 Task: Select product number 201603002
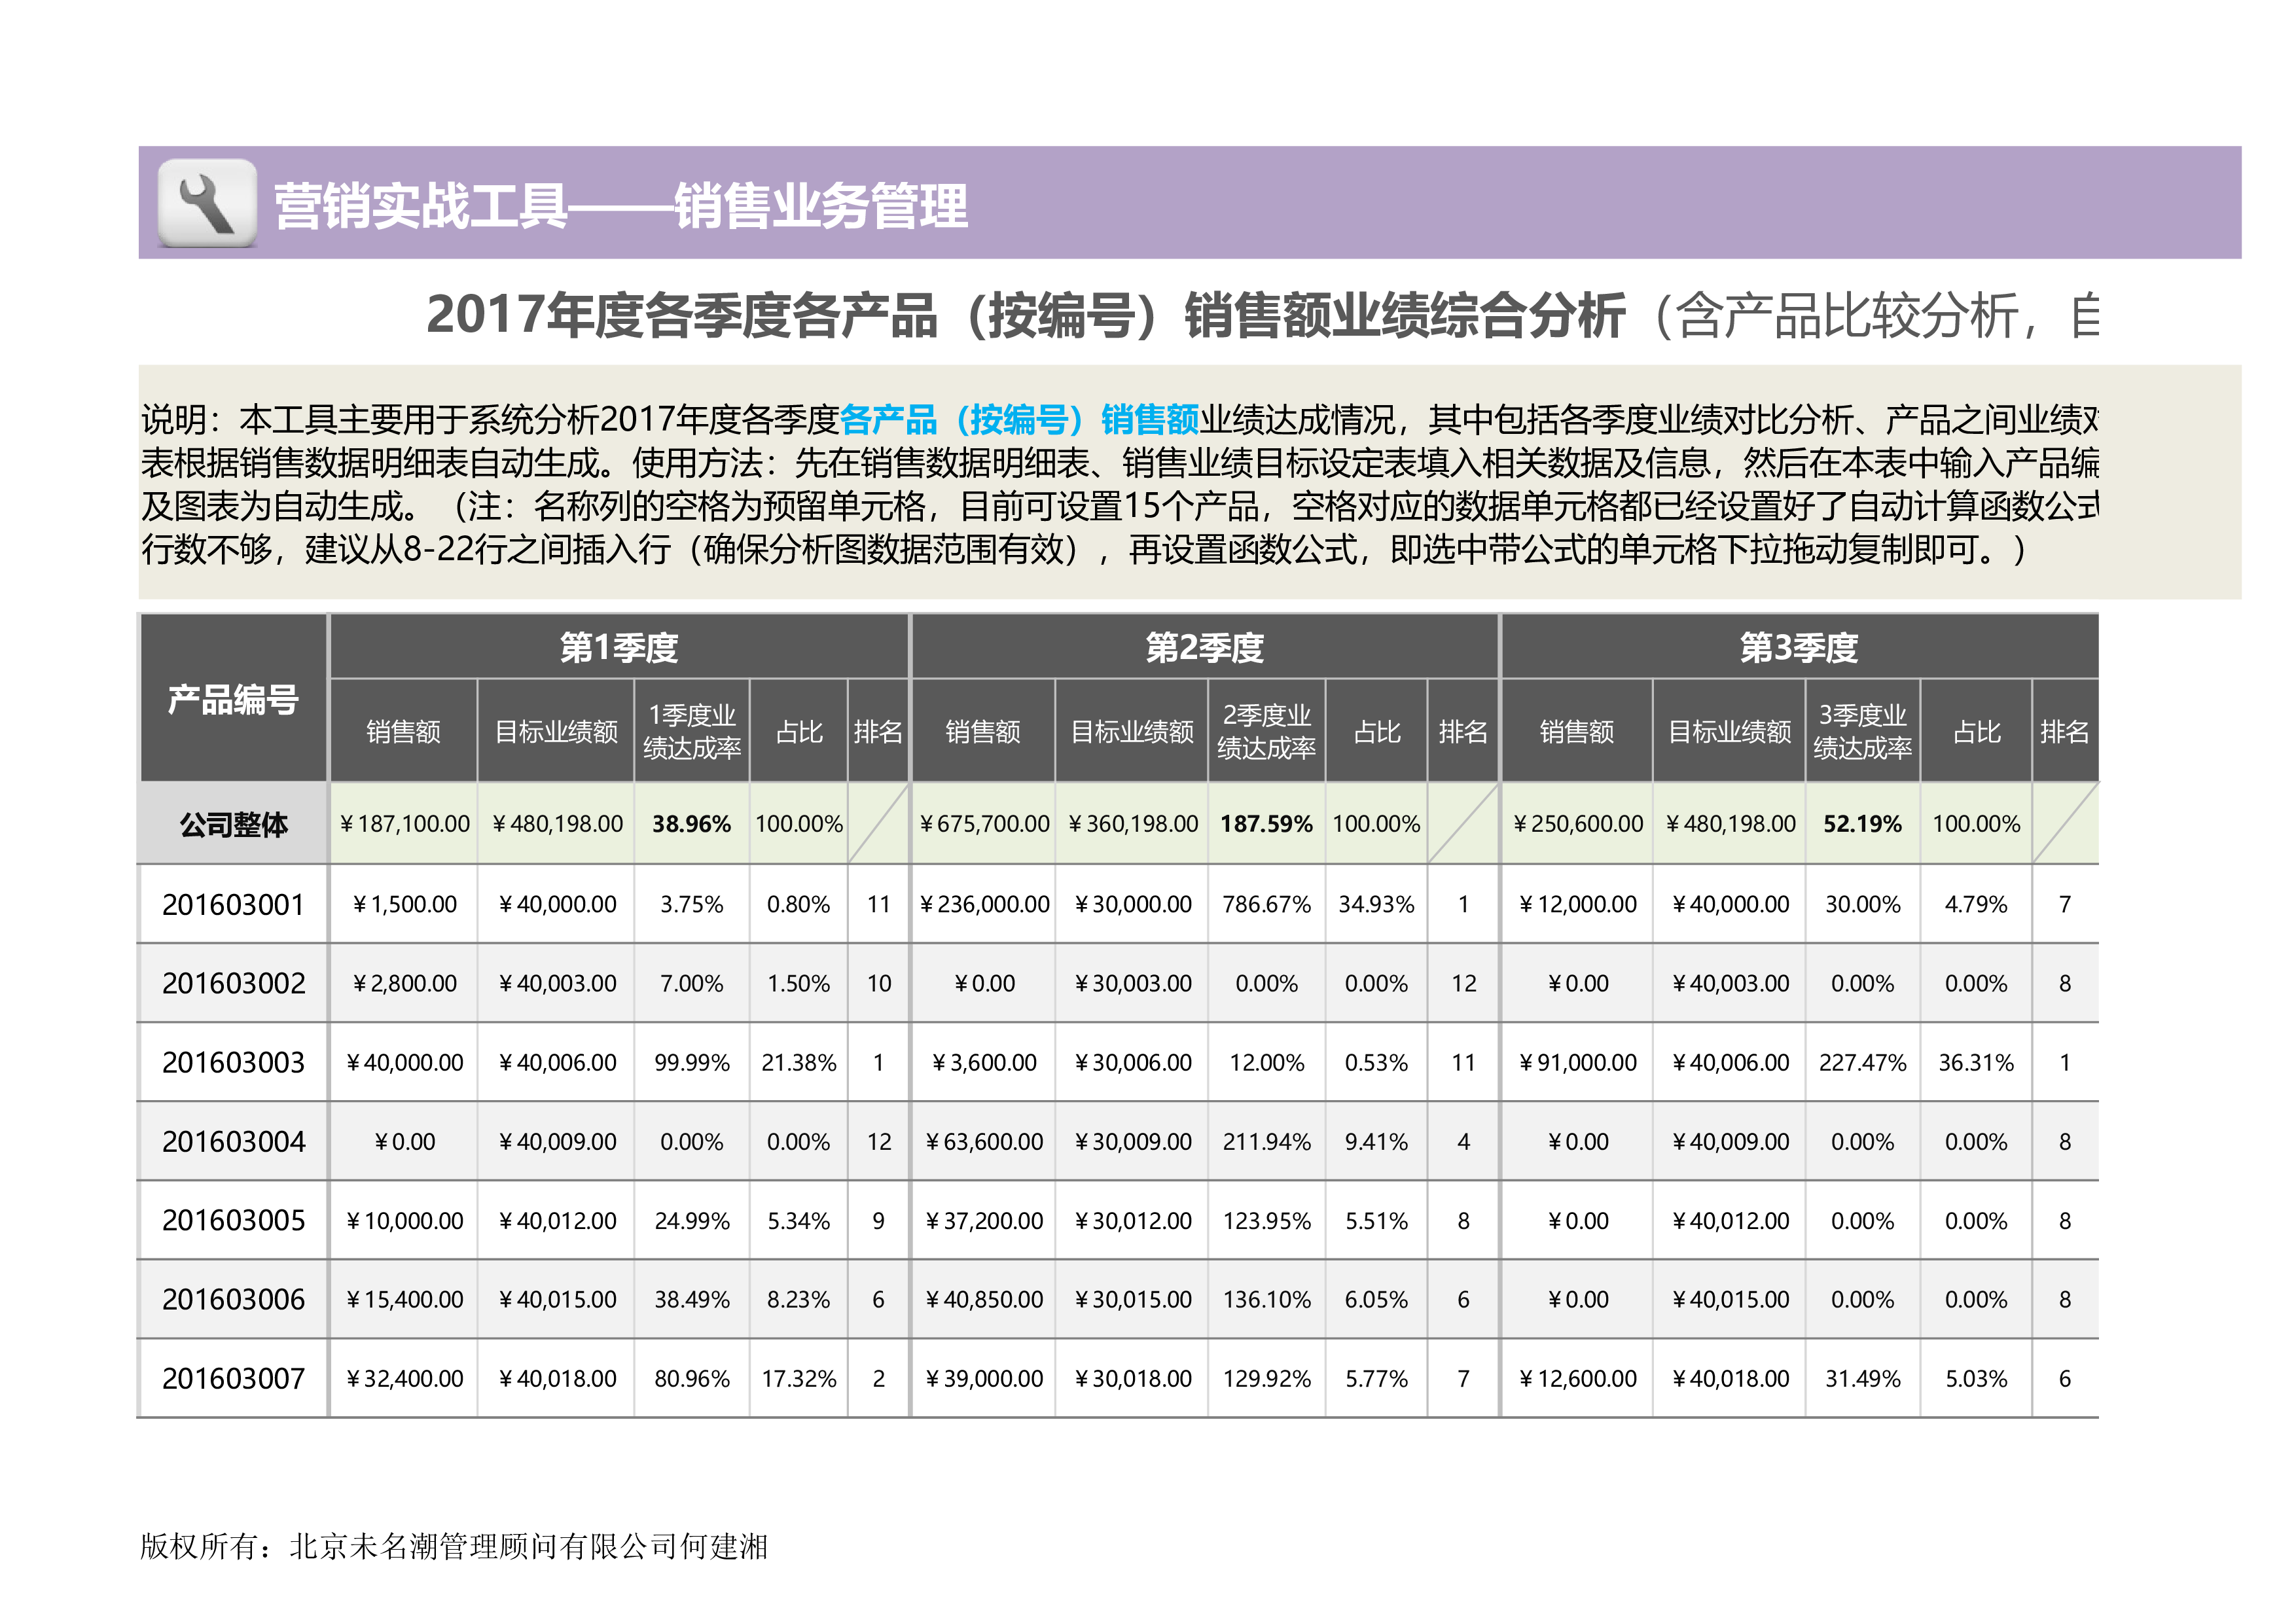pyautogui.click(x=233, y=984)
